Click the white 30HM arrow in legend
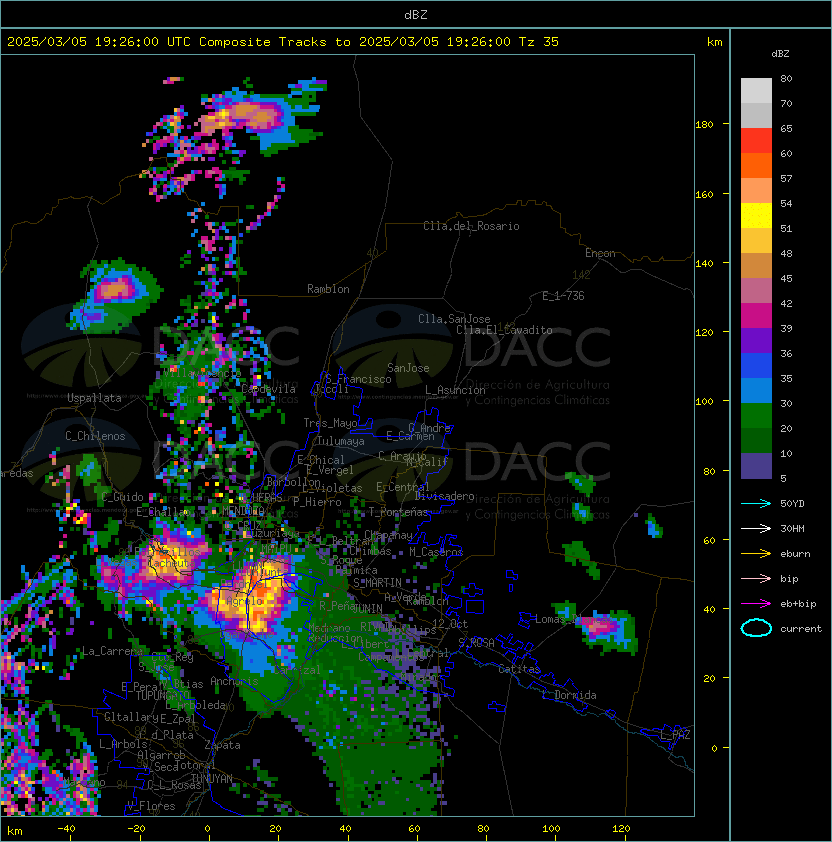The image size is (832, 842). (x=756, y=528)
